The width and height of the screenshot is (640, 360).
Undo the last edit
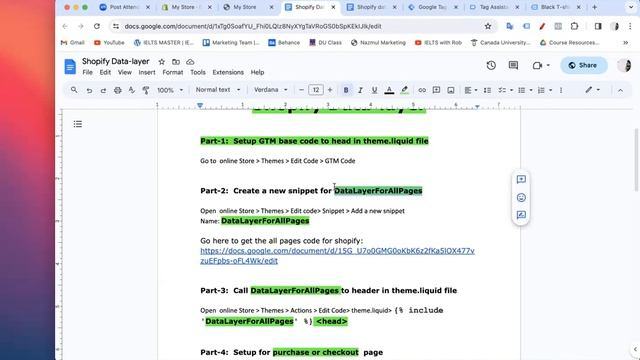click(89, 90)
